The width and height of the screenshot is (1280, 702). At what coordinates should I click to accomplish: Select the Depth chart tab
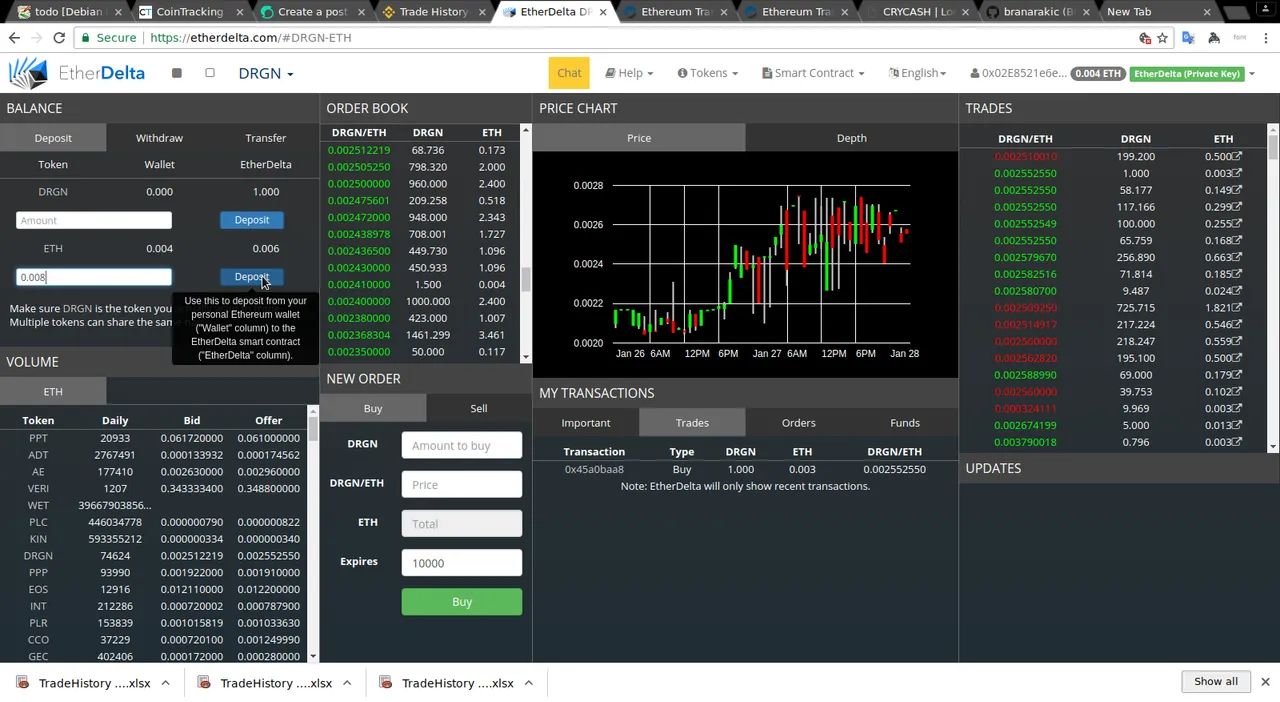[852, 138]
